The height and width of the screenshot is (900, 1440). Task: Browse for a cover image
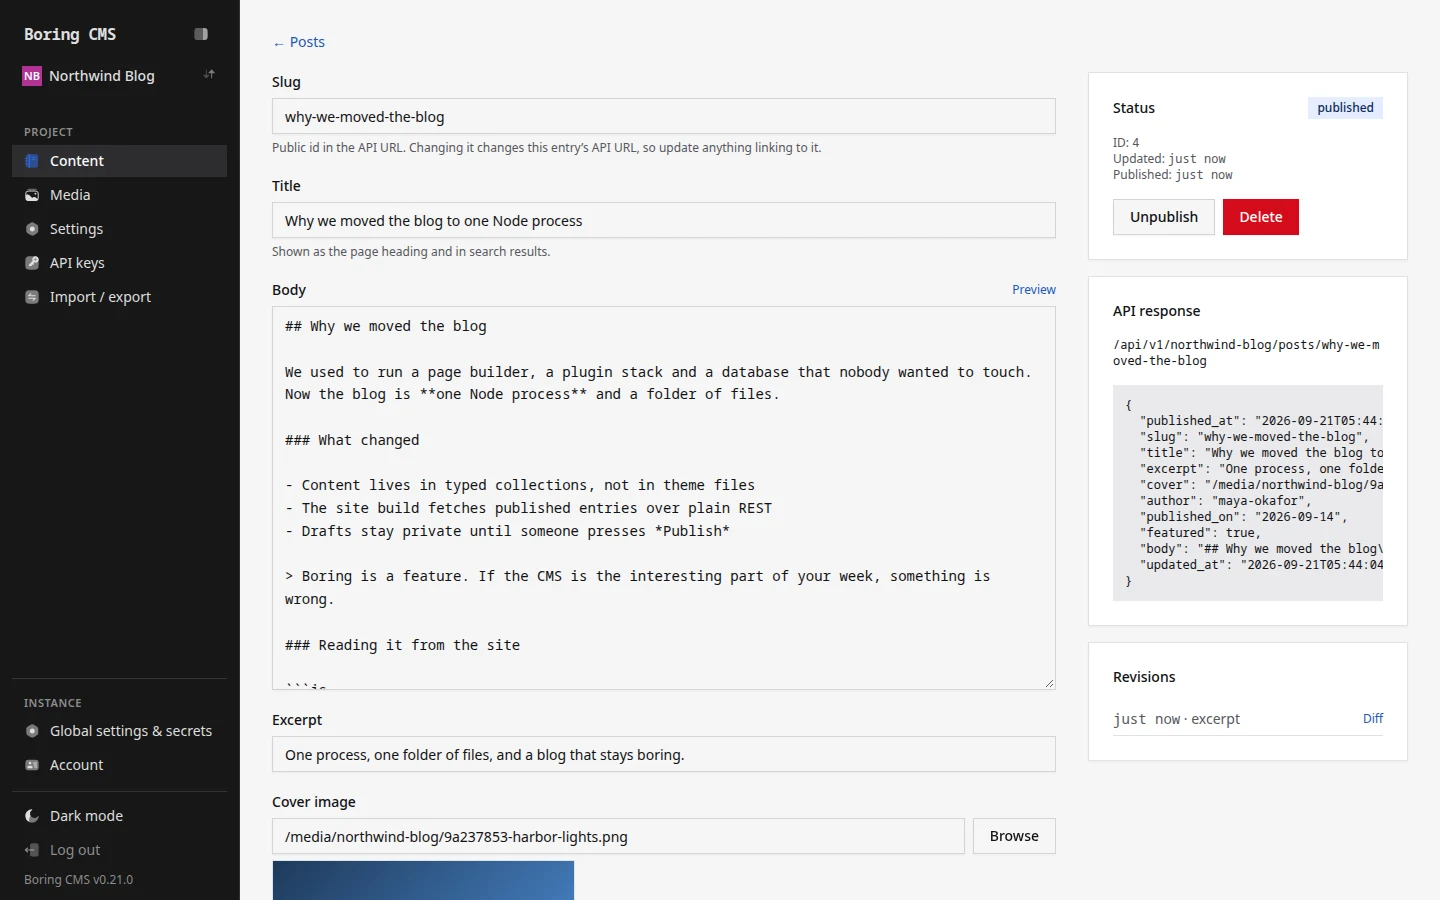1014,836
